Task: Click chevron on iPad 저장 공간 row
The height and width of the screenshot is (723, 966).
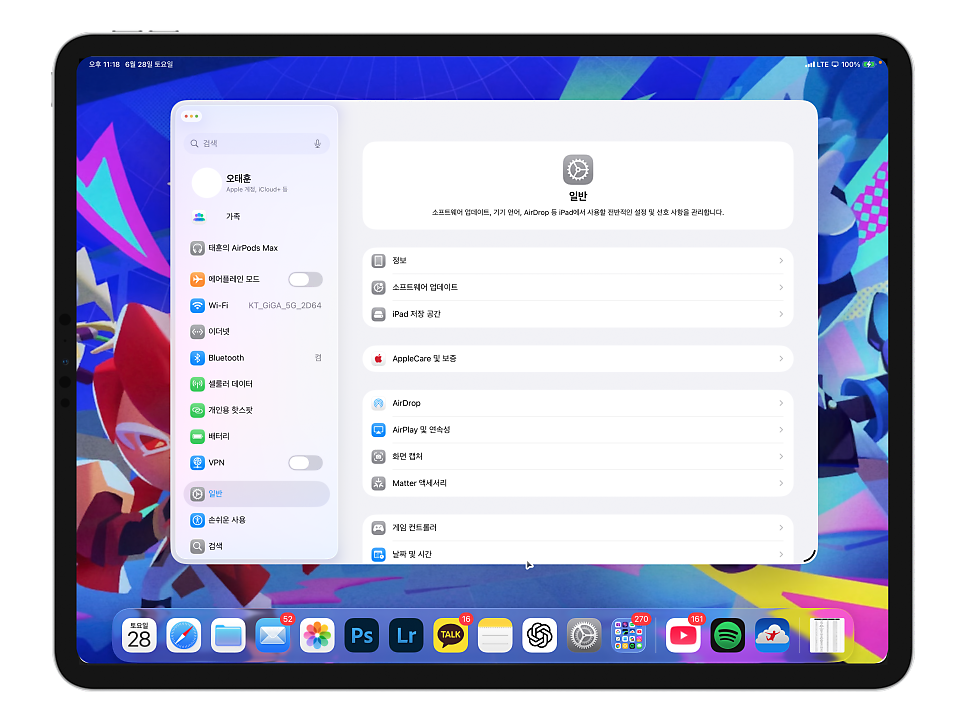Action: [781, 314]
